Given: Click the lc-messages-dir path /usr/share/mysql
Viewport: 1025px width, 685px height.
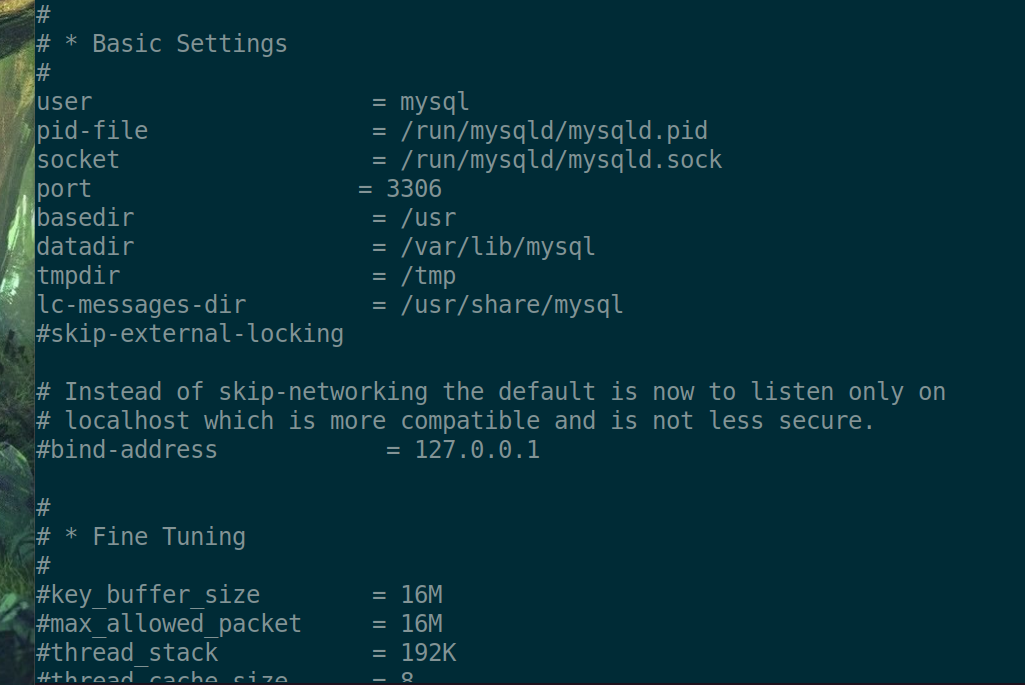Looking at the screenshot, I should pos(512,305).
